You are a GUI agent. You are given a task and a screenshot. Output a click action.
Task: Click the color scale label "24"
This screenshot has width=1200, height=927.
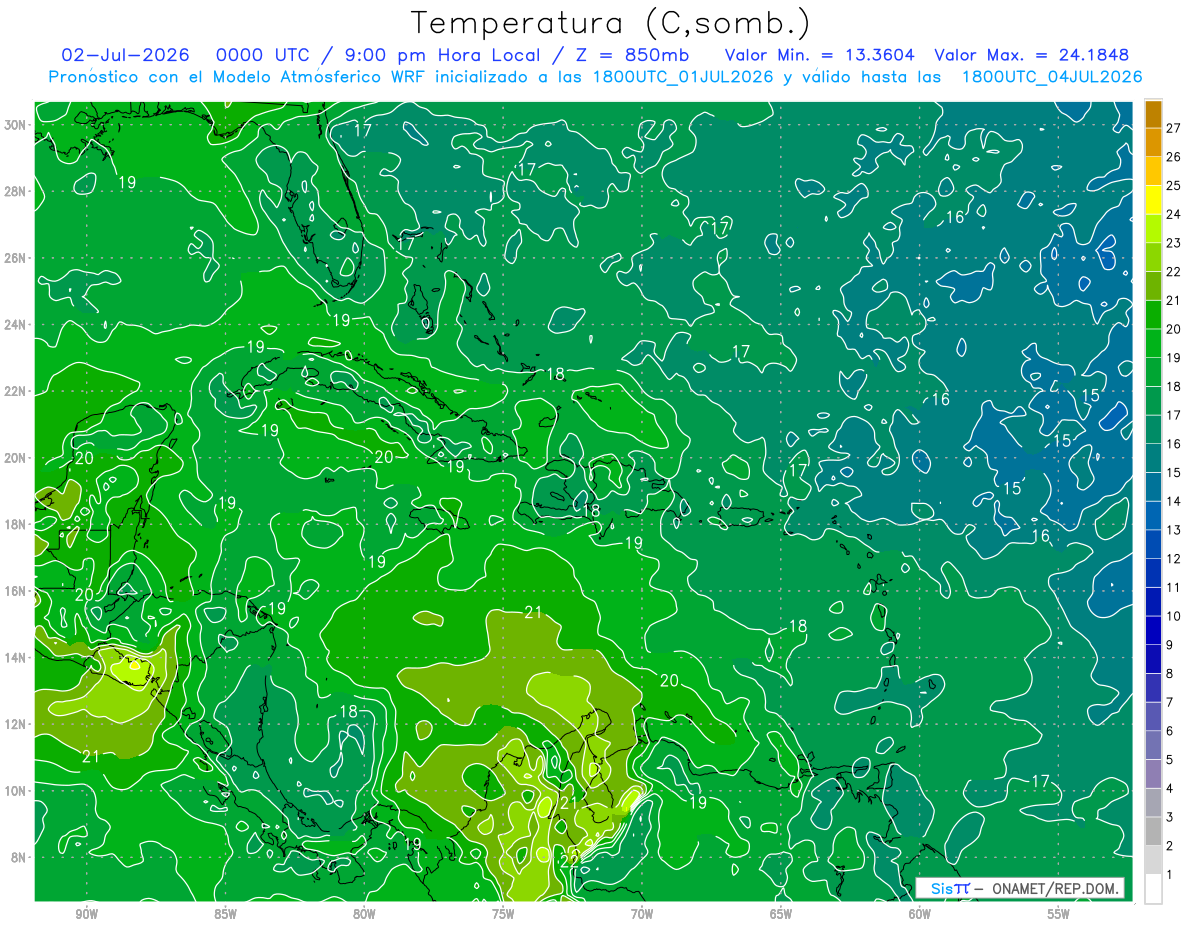click(x=1174, y=214)
